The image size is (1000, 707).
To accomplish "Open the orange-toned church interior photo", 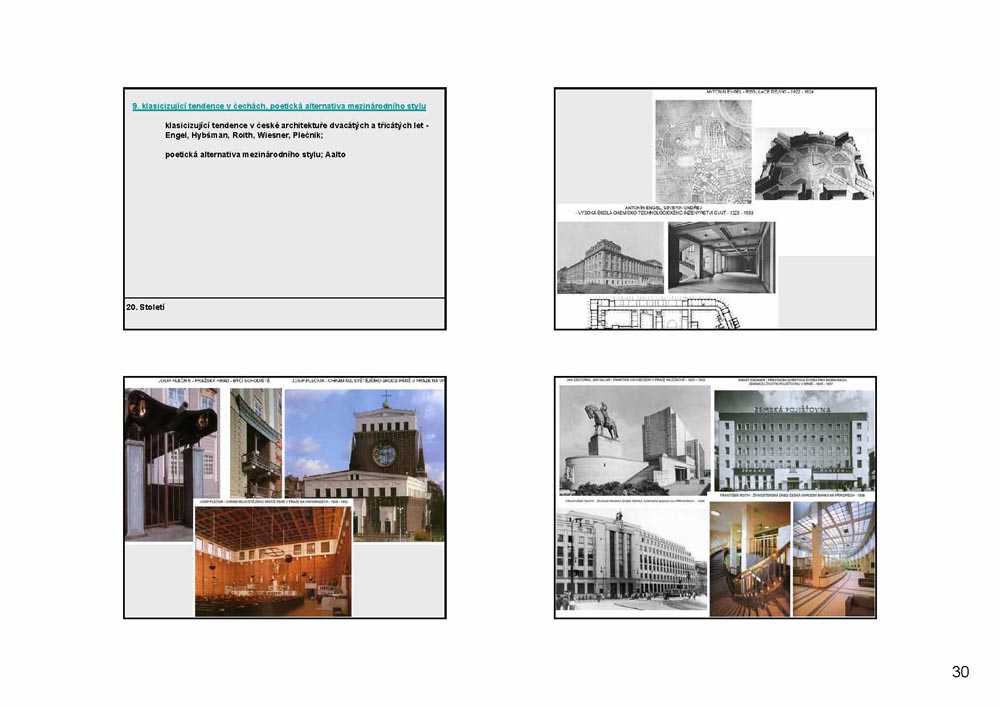I will 273,562.
